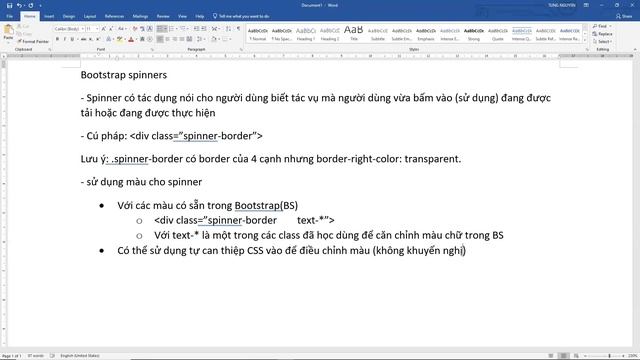640x360 pixels.
Task: Align paragraph text to the right
Action: pyautogui.click(x=175, y=39)
